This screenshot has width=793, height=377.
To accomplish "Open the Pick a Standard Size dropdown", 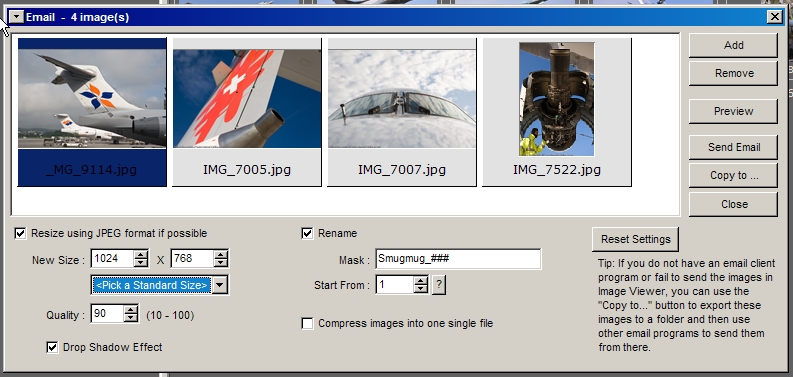I will [x=219, y=285].
